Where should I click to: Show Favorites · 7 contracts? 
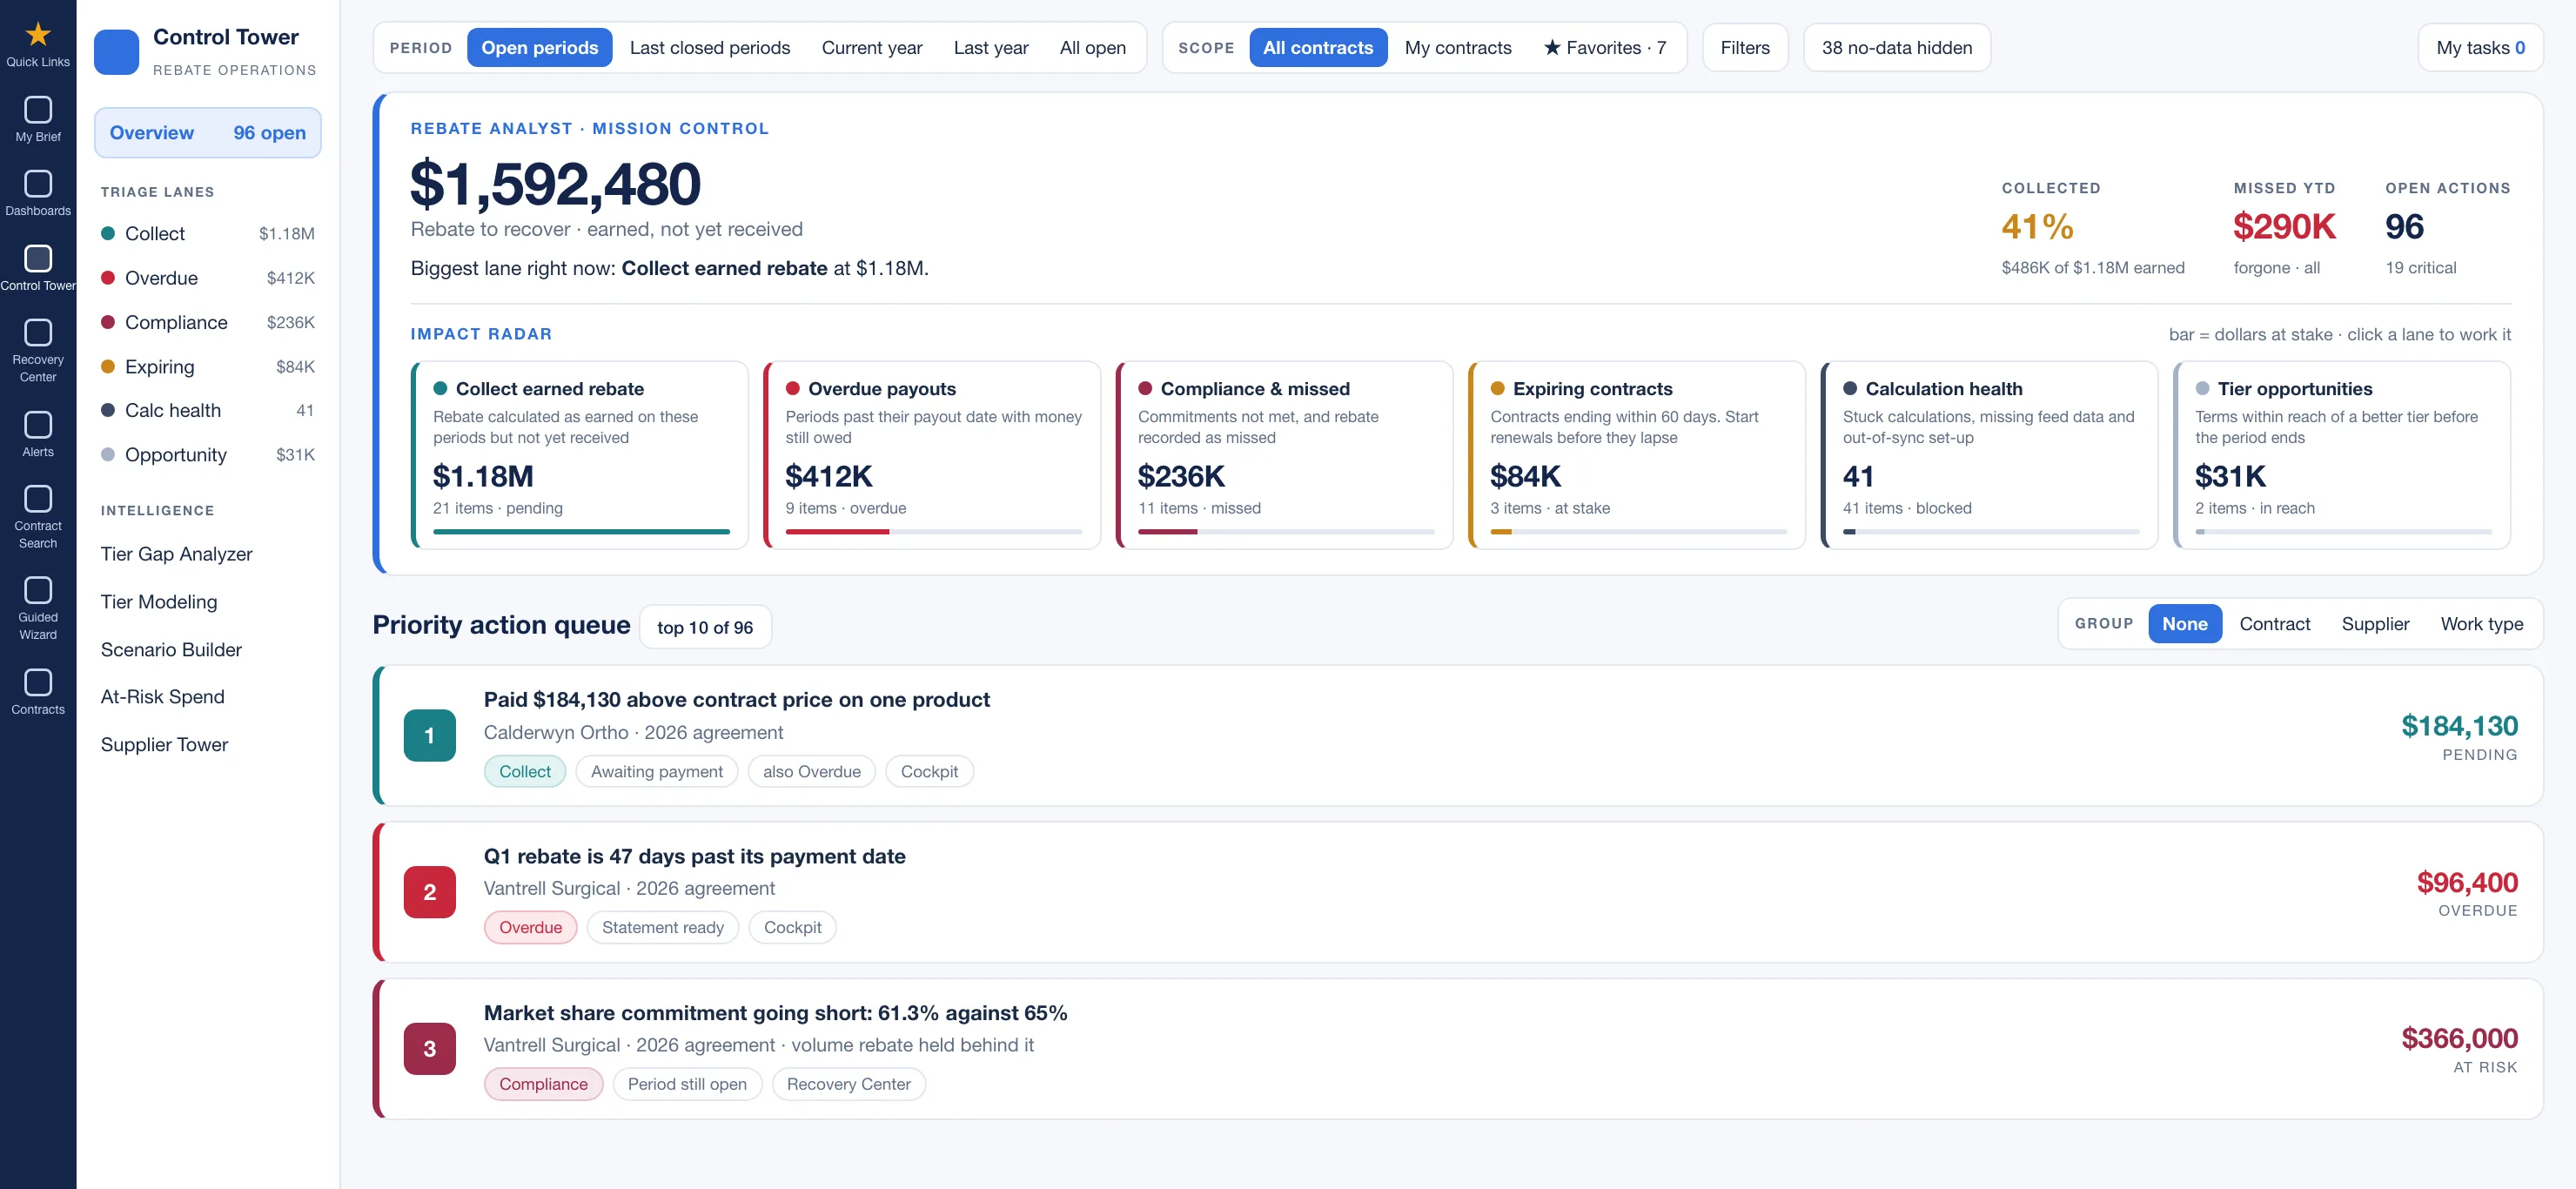[x=1604, y=48]
